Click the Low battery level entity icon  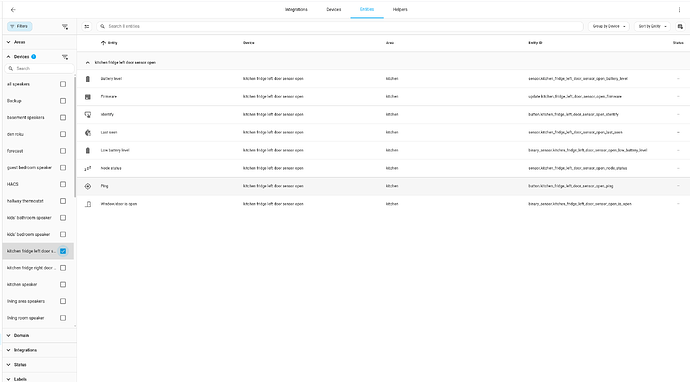click(88, 151)
